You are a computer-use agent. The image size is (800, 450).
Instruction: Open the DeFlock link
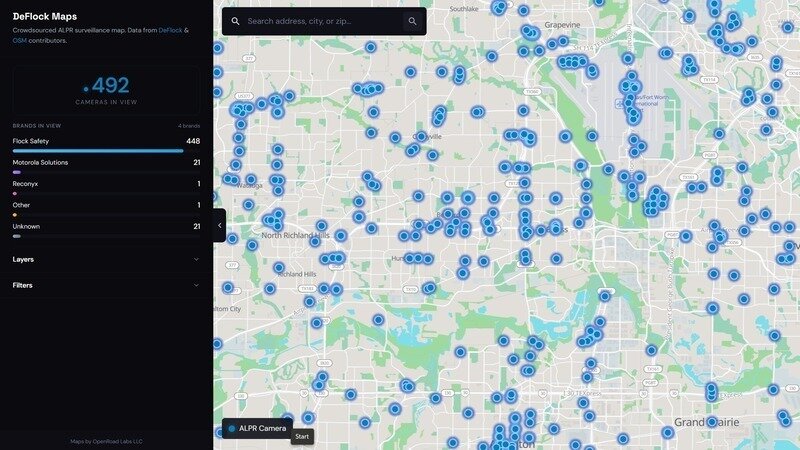click(170, 30)
